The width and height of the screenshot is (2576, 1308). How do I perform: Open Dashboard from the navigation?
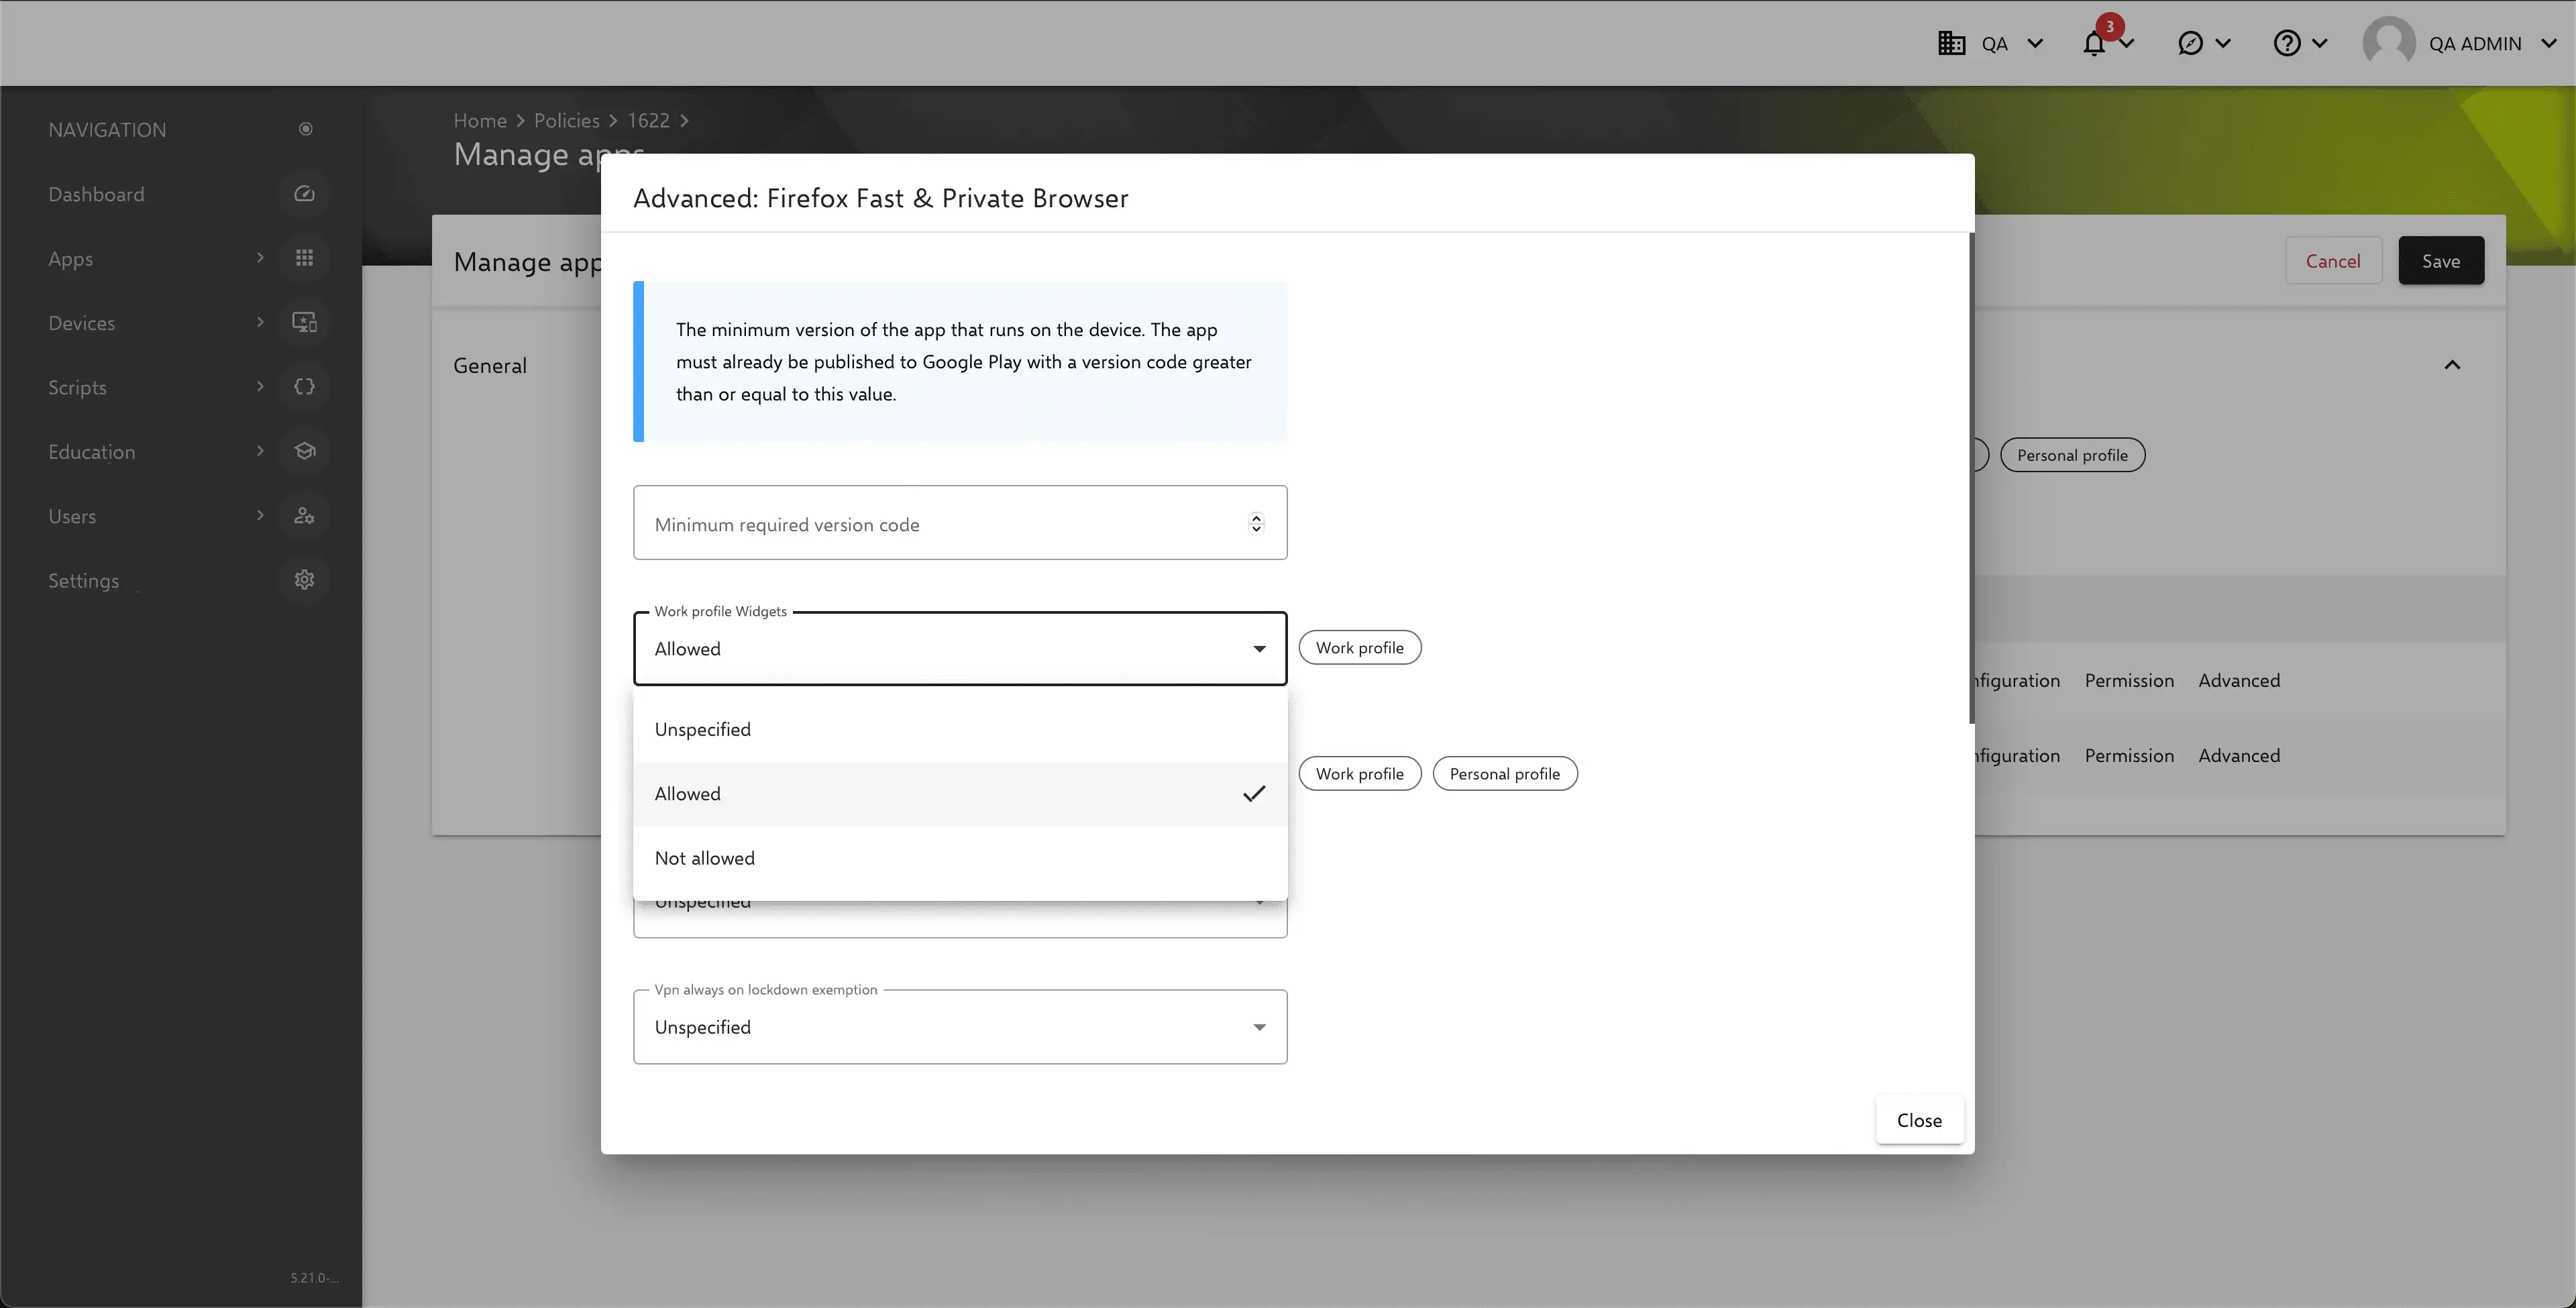96,194
